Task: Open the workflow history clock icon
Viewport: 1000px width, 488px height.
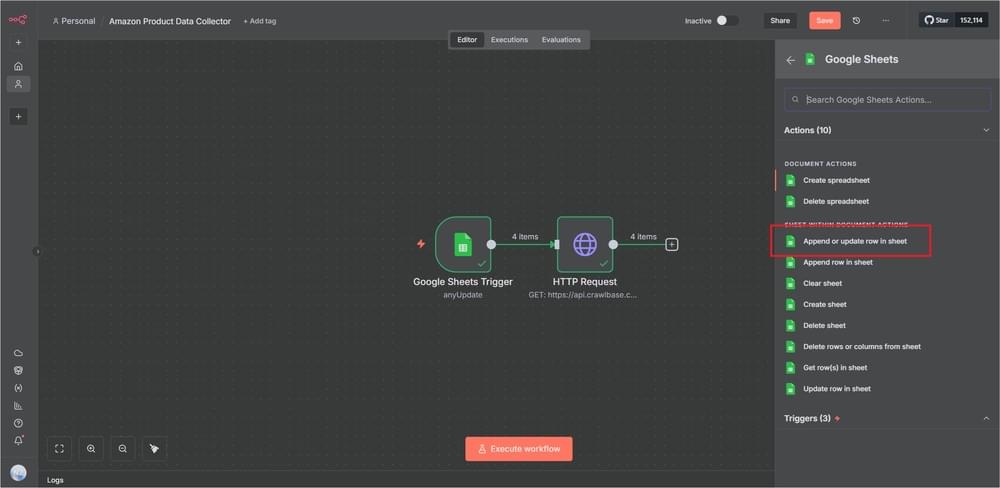Action: click(856, 20)
